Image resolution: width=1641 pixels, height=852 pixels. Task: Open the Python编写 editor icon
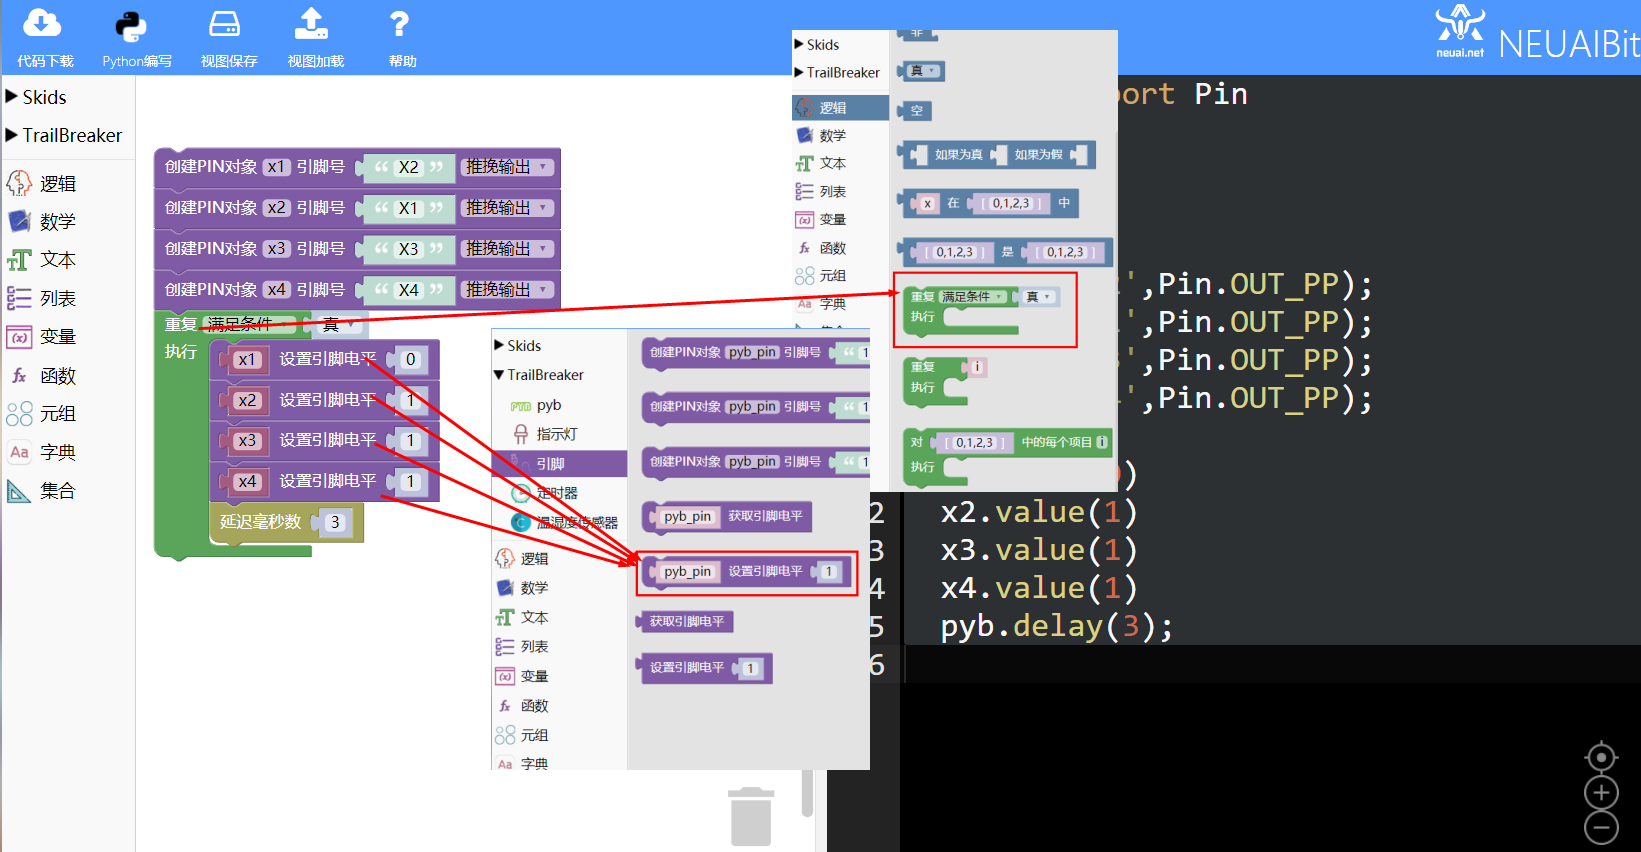click(x=131, y=26)
